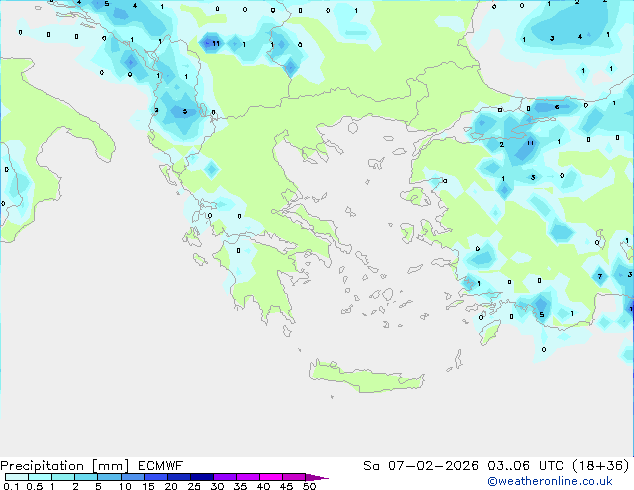Click the "20" legend scale label

pos(171,486)
